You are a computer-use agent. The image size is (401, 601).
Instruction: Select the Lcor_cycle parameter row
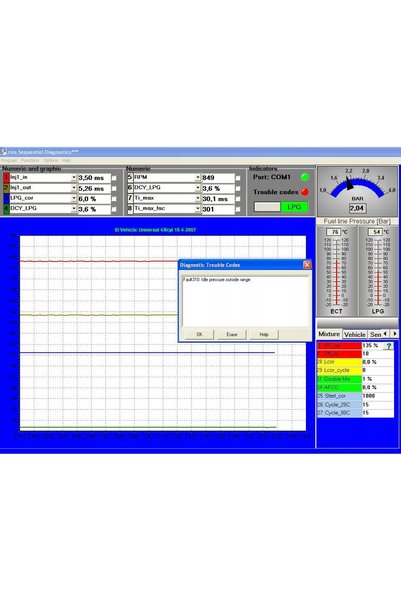coord(355,370)
